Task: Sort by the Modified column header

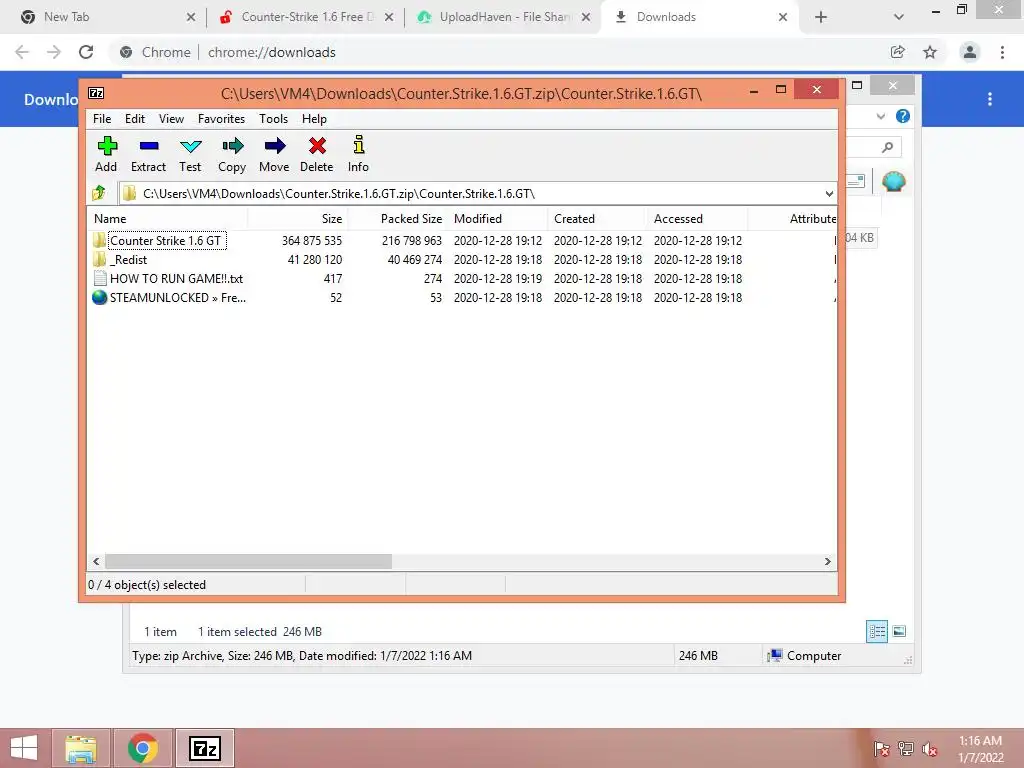Action: (498, 219)
